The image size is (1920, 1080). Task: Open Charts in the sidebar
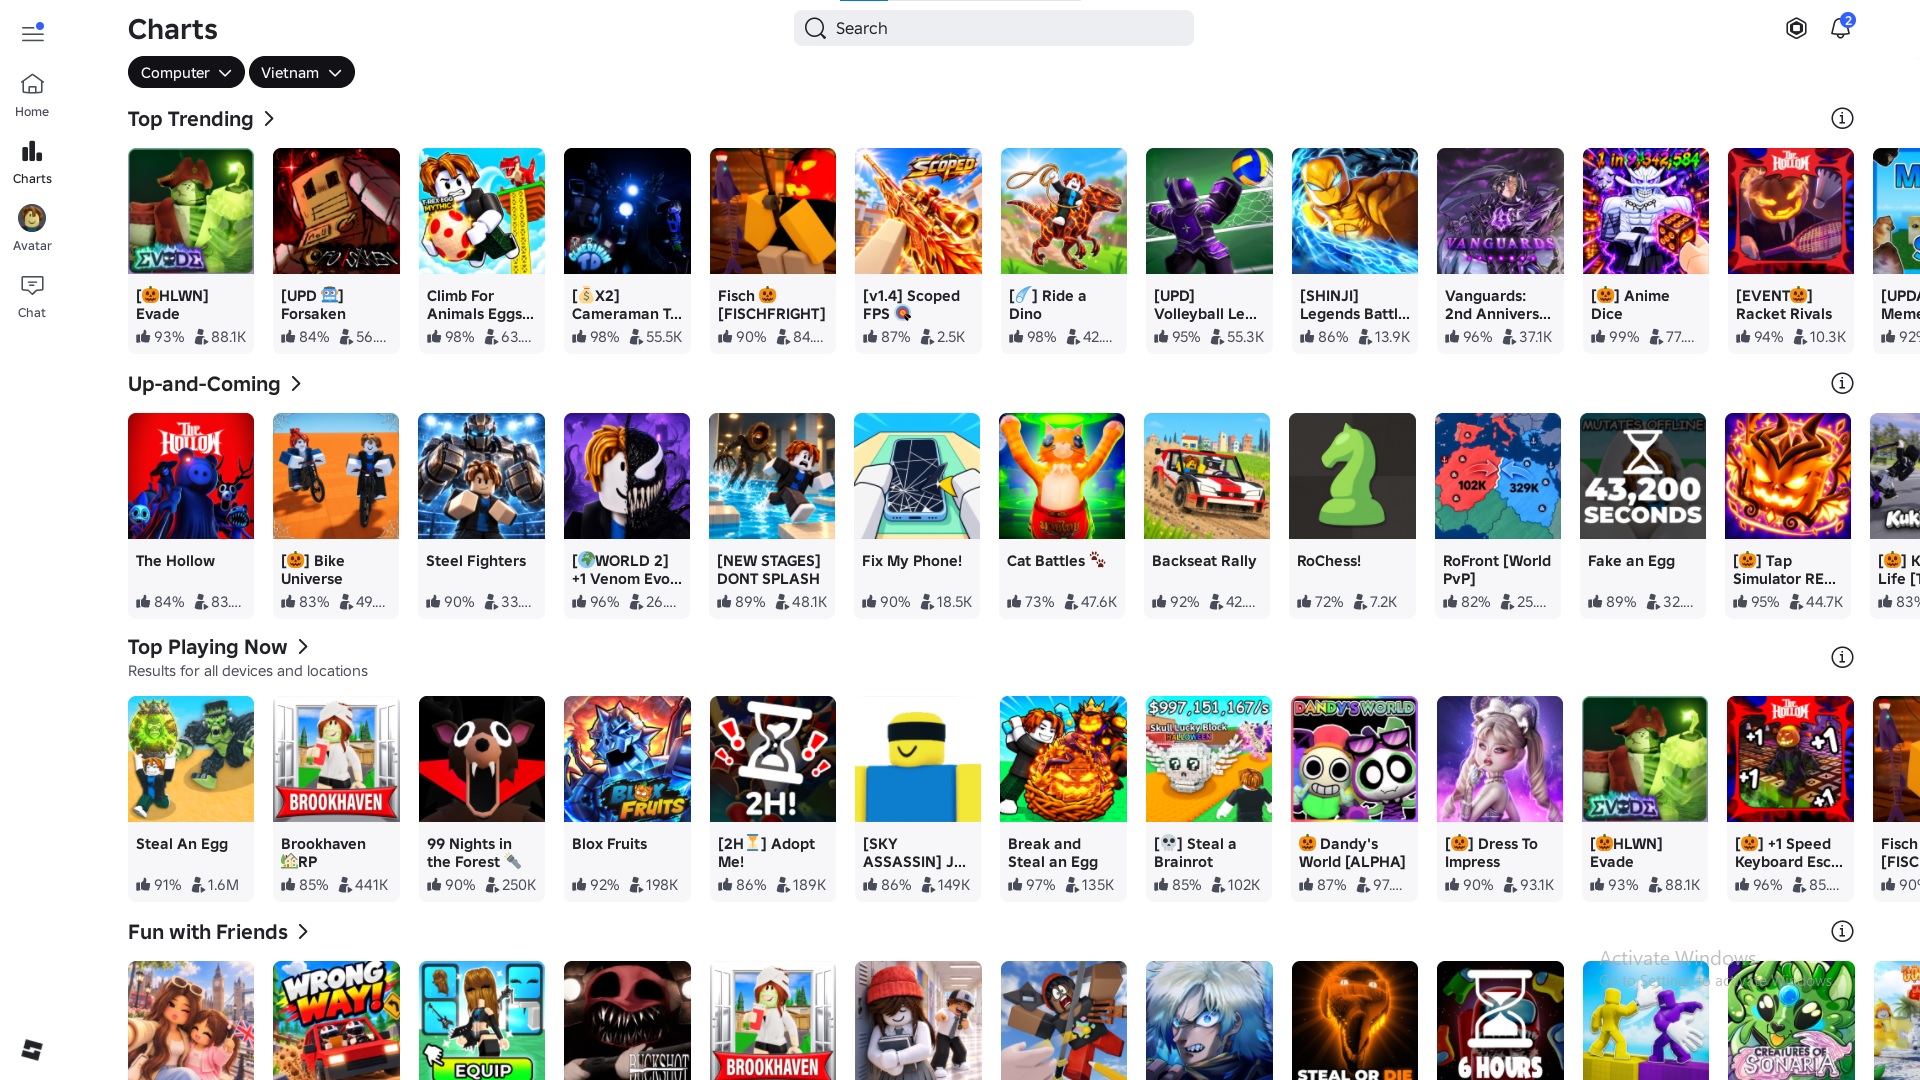[32, 162]
